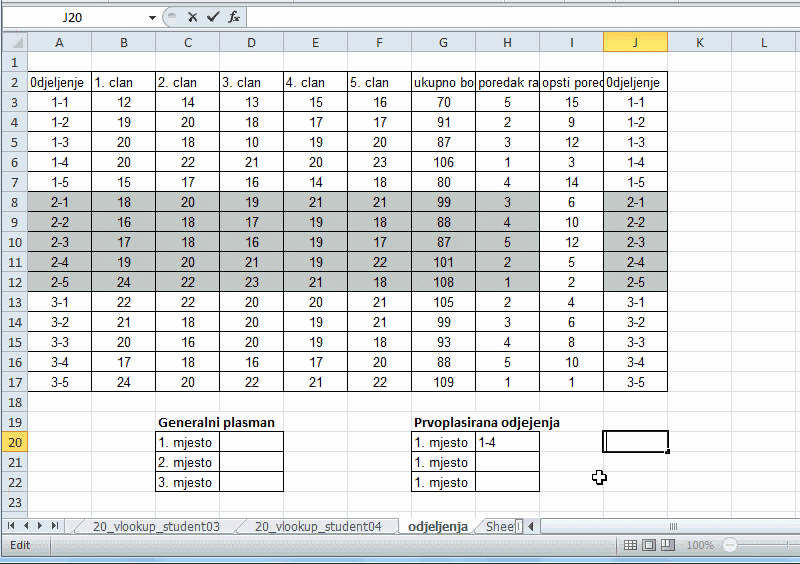Switch to Normal view in status bar

630,545
